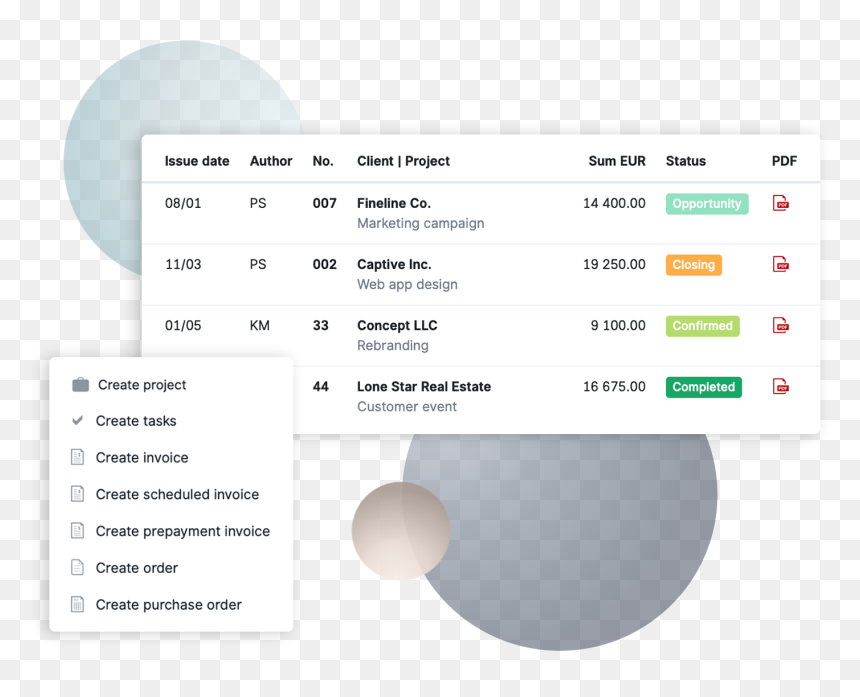Click number 002 cell
This screenshot has height=697, width=860.
325,264
